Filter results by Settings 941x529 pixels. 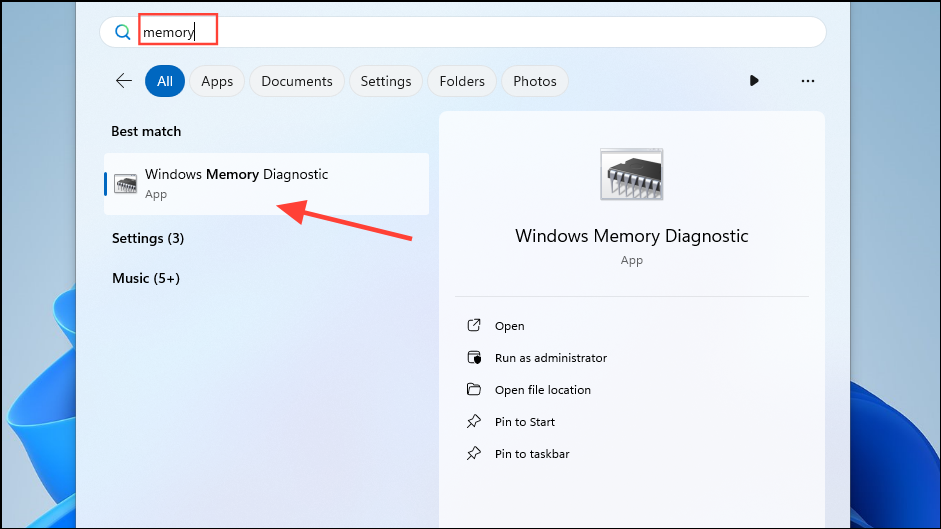coord(386,81)
